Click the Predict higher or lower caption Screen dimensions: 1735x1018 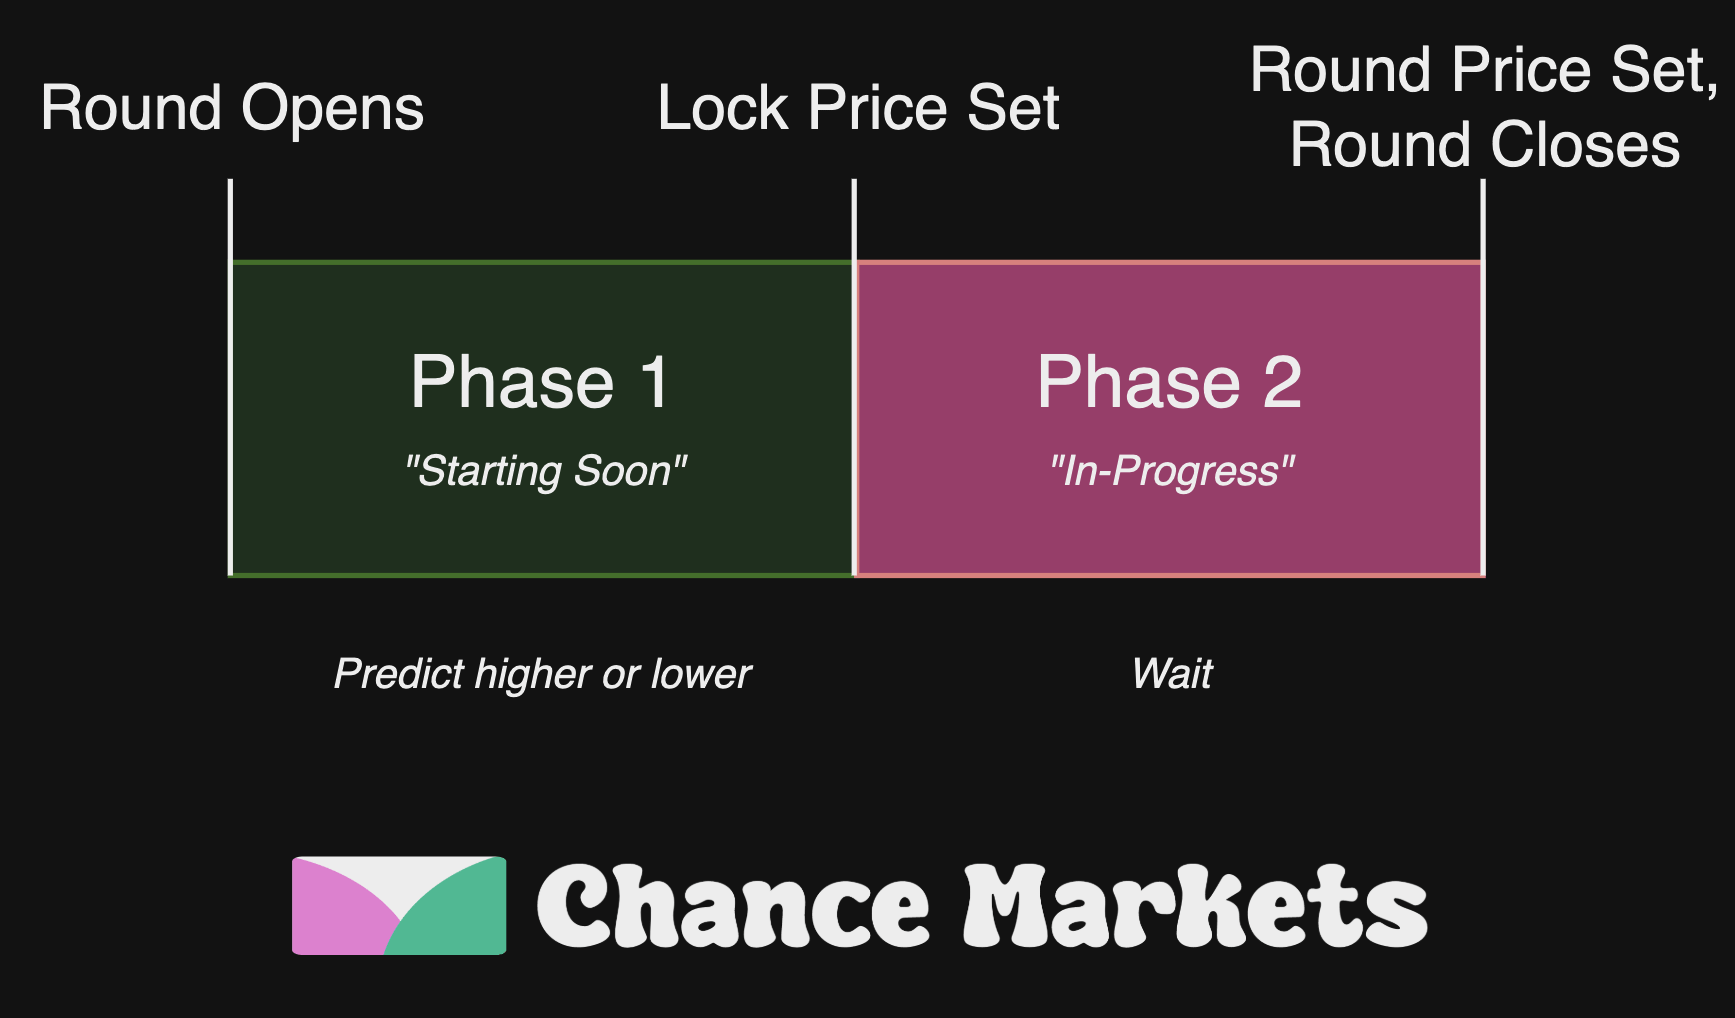[x=542, y=675]
